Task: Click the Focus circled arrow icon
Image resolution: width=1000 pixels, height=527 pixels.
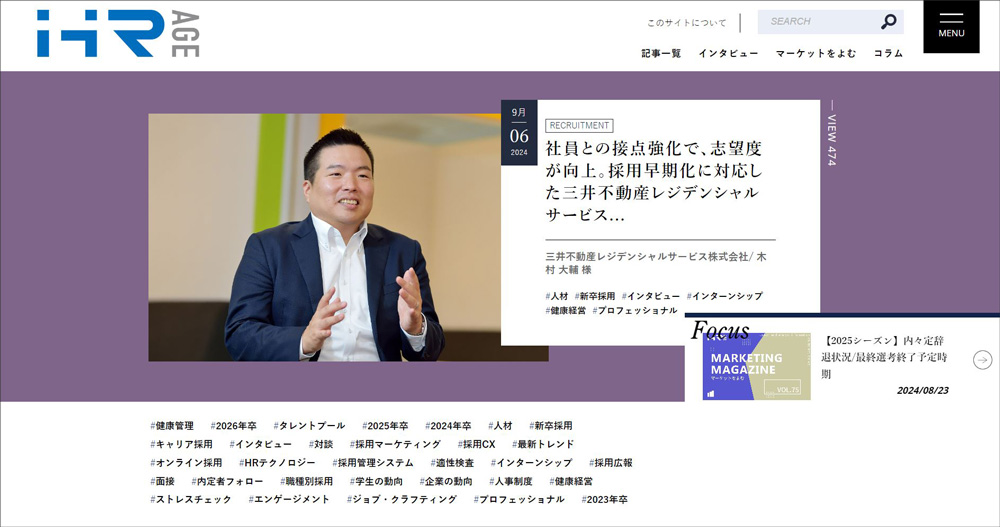Action: (x=982, y=360)
